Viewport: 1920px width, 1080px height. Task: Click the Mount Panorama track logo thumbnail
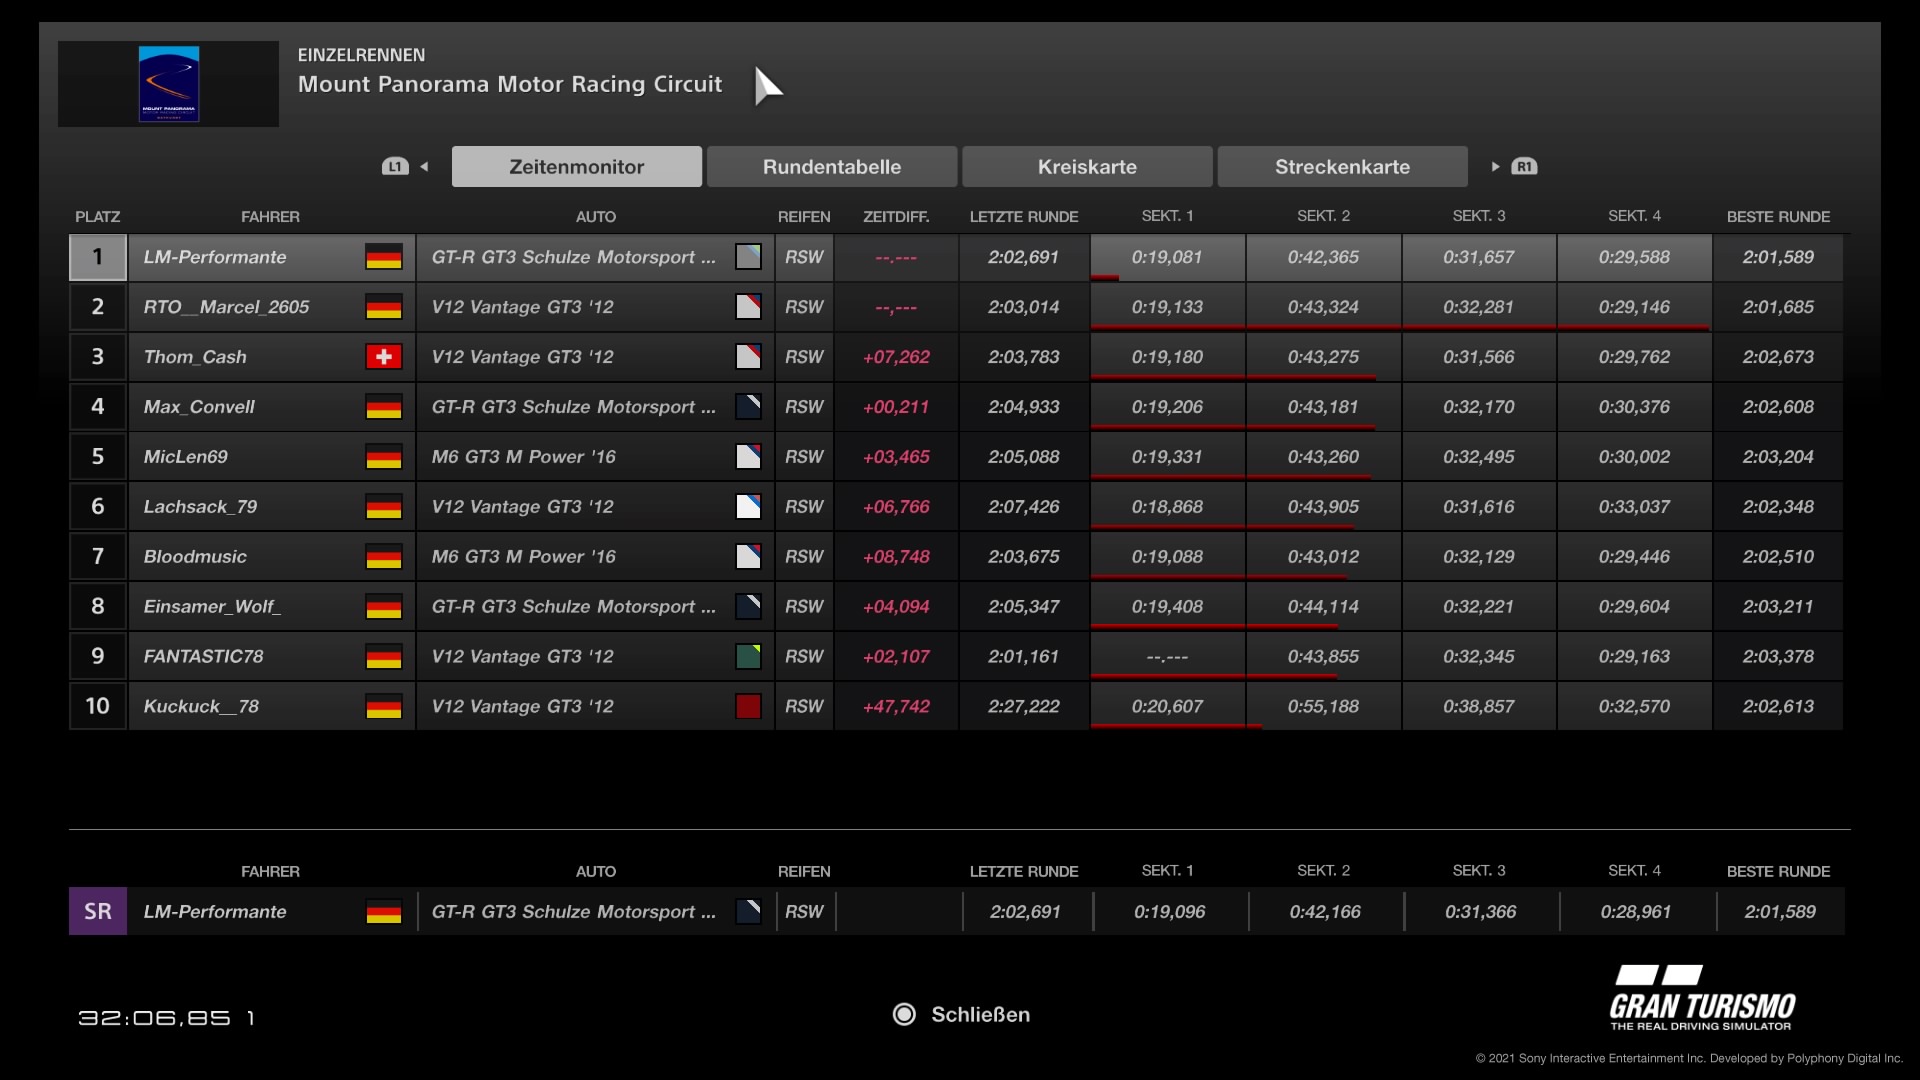(x=168, y=84)
